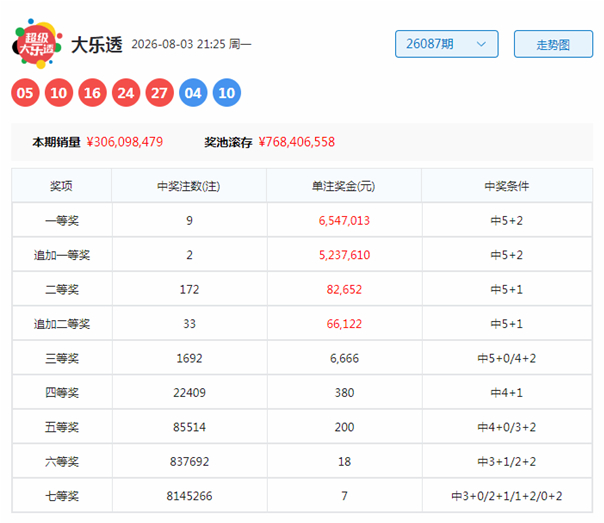The height and width of the screenshot is (523, 604).
Task: Click the prize amount 5,237,610
Action: 344,255
